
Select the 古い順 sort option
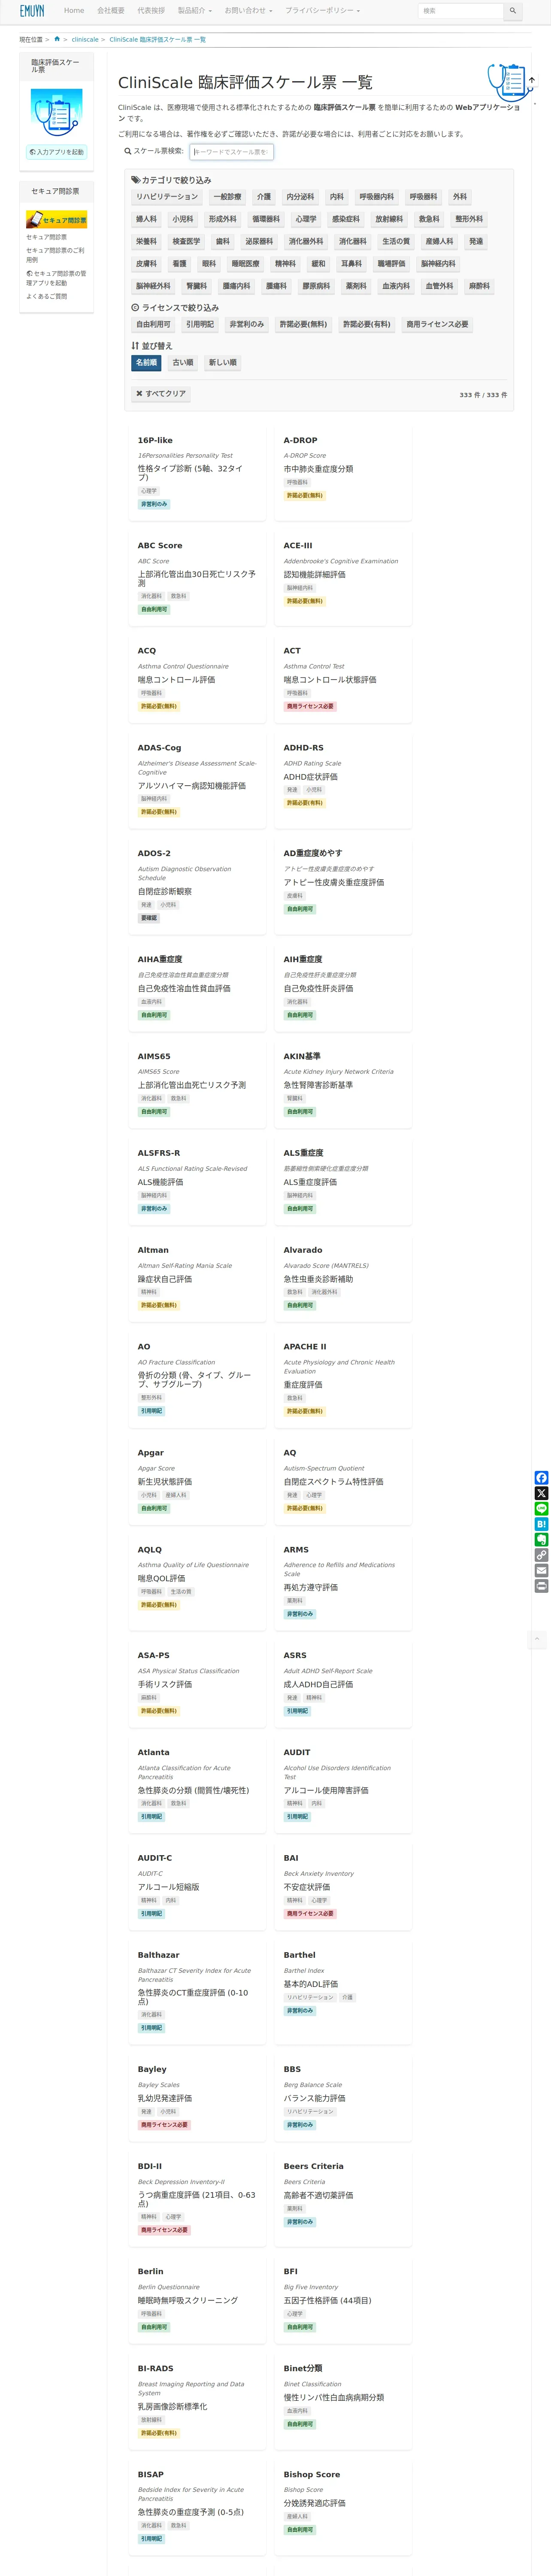[x=183, y=363]
